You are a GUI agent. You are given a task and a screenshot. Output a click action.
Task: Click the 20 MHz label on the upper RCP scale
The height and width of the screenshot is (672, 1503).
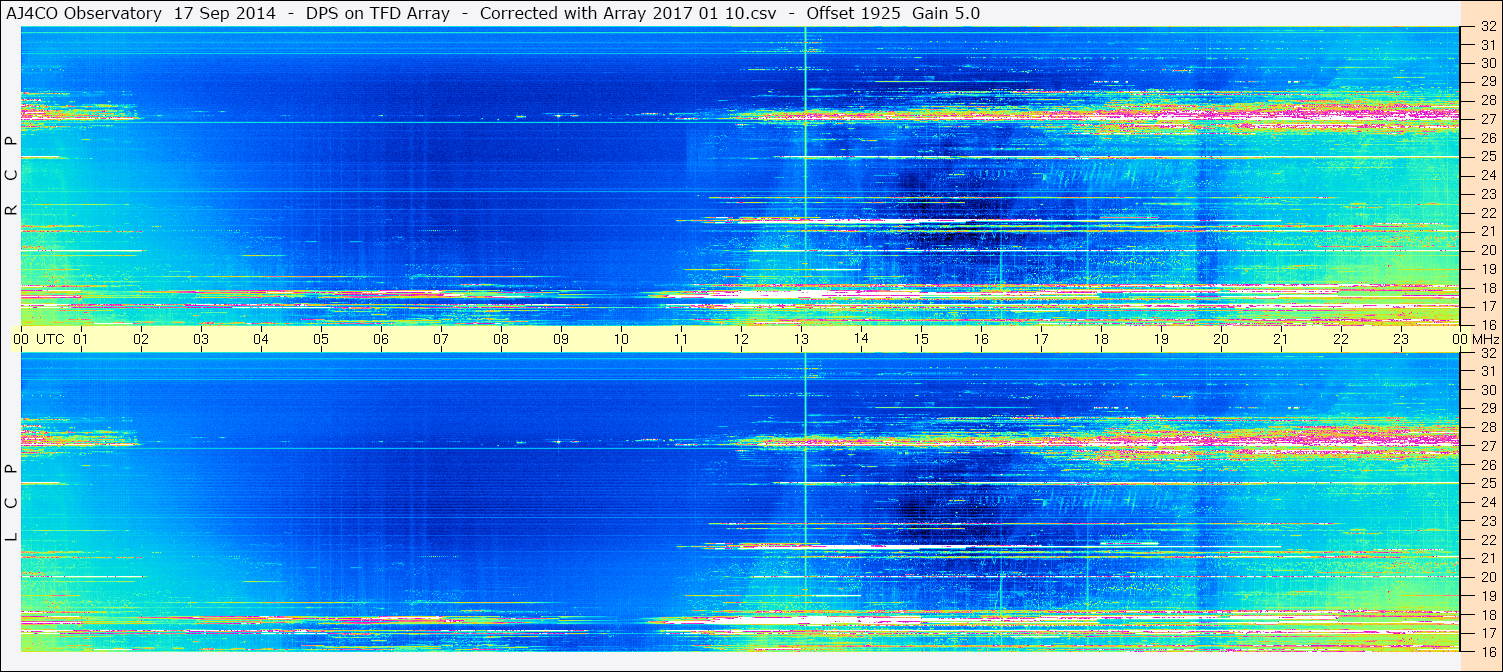click(1487, 250)
